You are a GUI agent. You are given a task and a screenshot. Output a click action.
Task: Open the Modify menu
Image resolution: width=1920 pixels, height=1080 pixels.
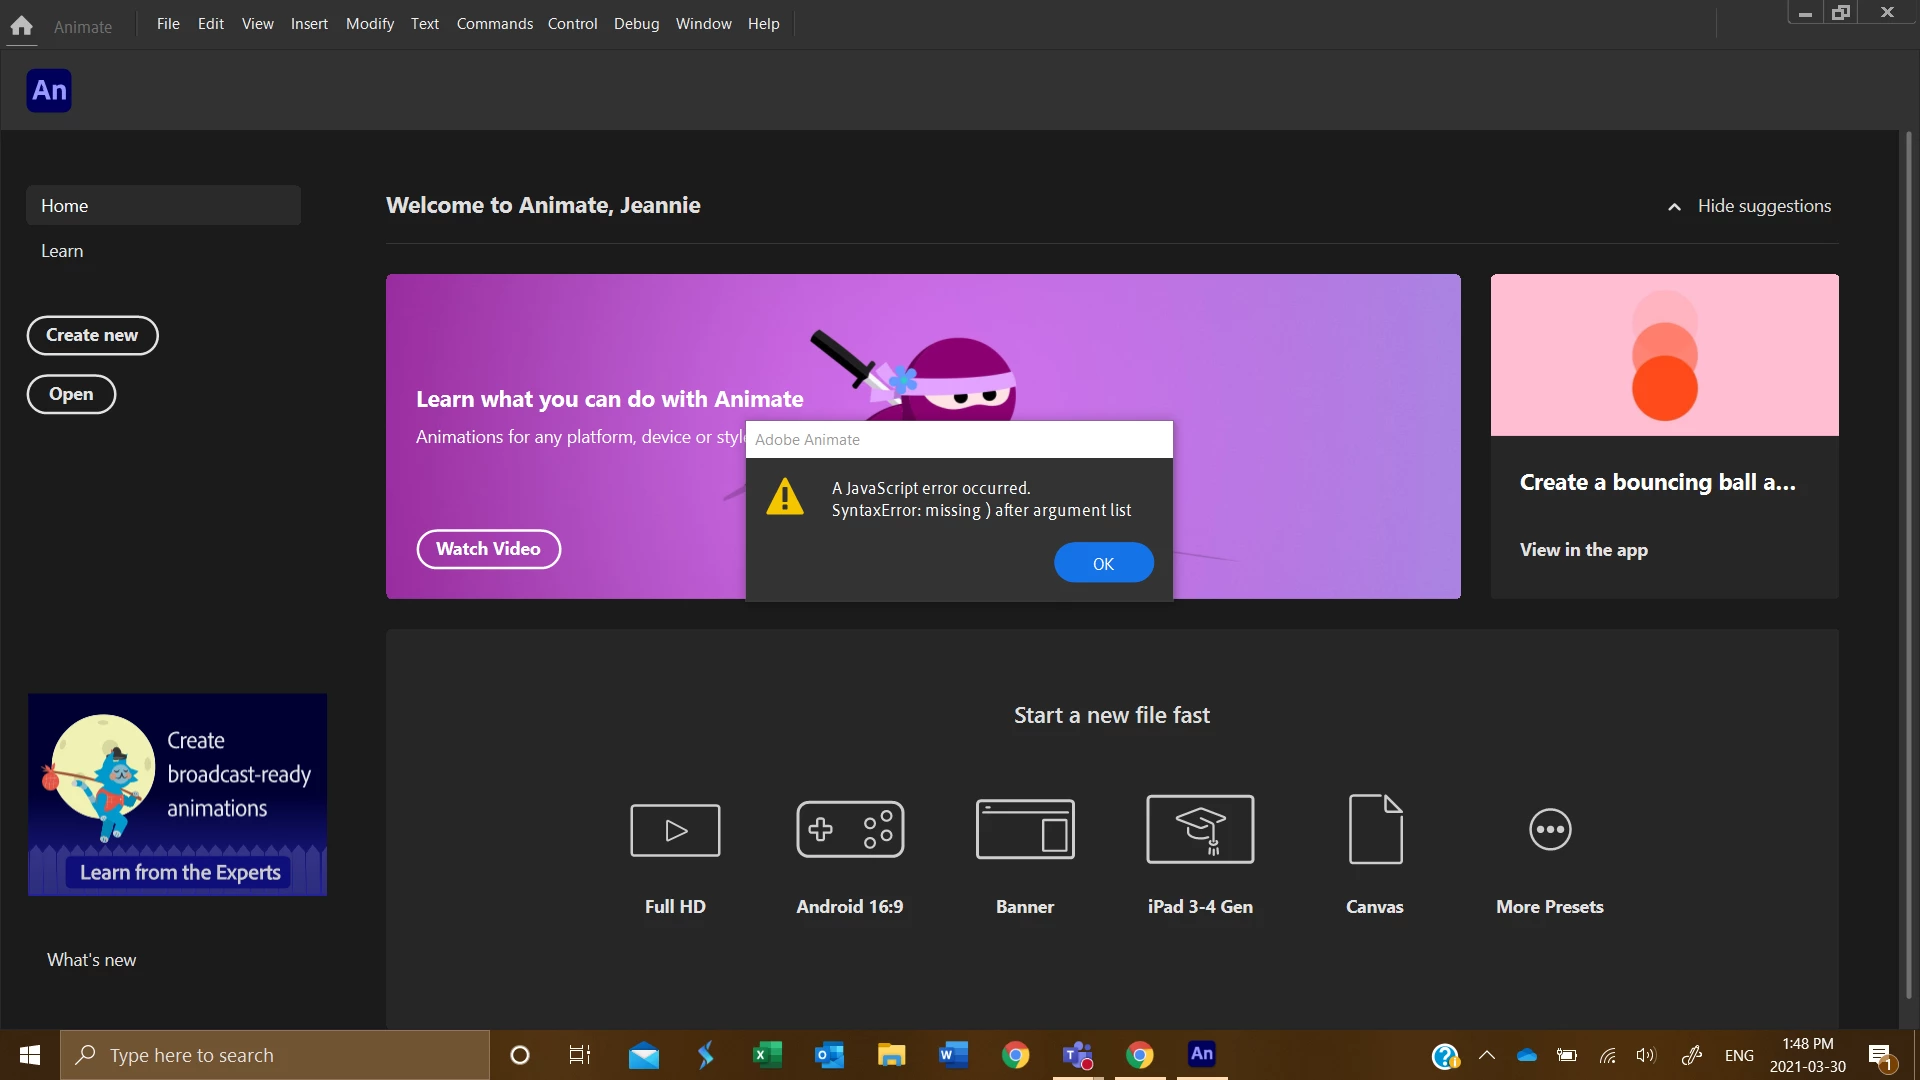pos(369,23)
